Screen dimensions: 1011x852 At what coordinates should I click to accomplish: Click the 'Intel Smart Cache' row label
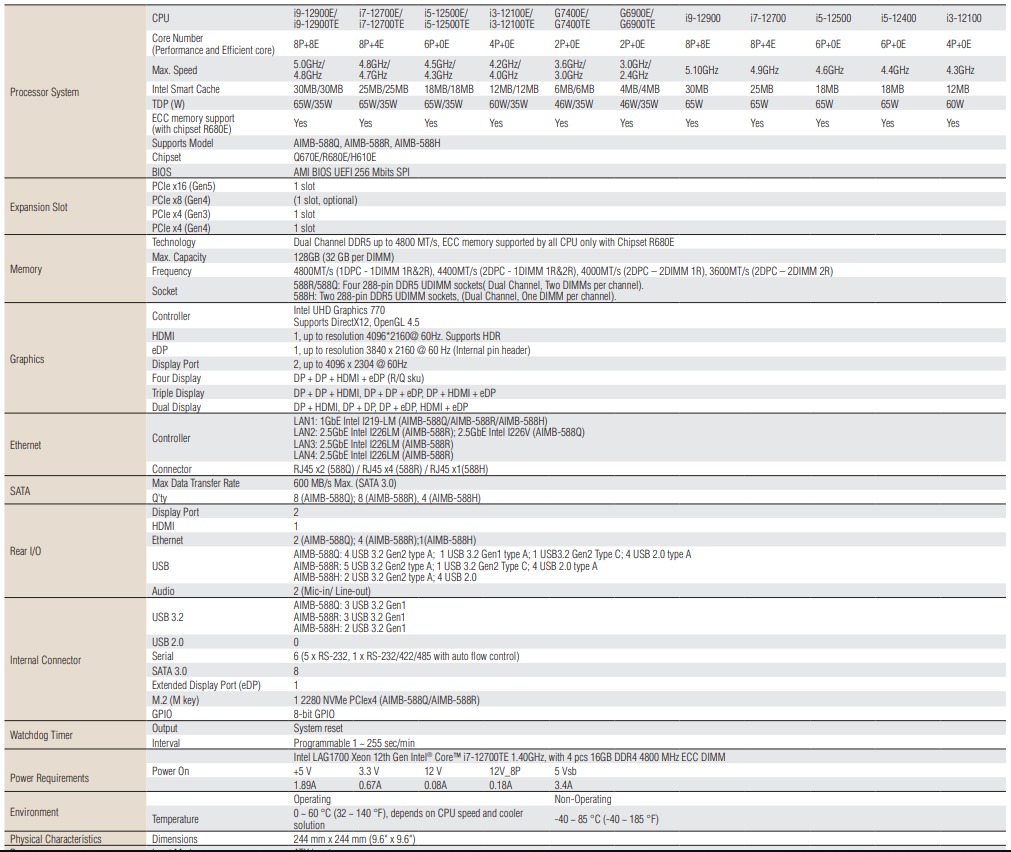coord(186,89)
